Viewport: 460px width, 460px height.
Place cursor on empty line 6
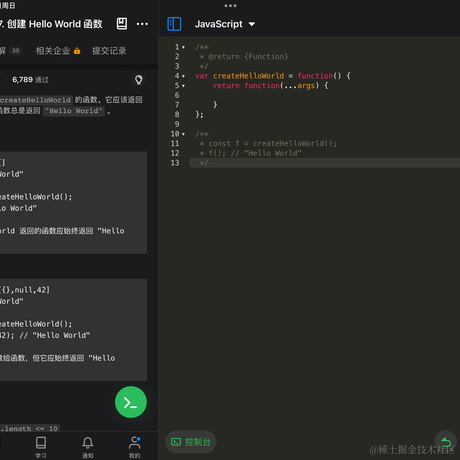[325, 95]
